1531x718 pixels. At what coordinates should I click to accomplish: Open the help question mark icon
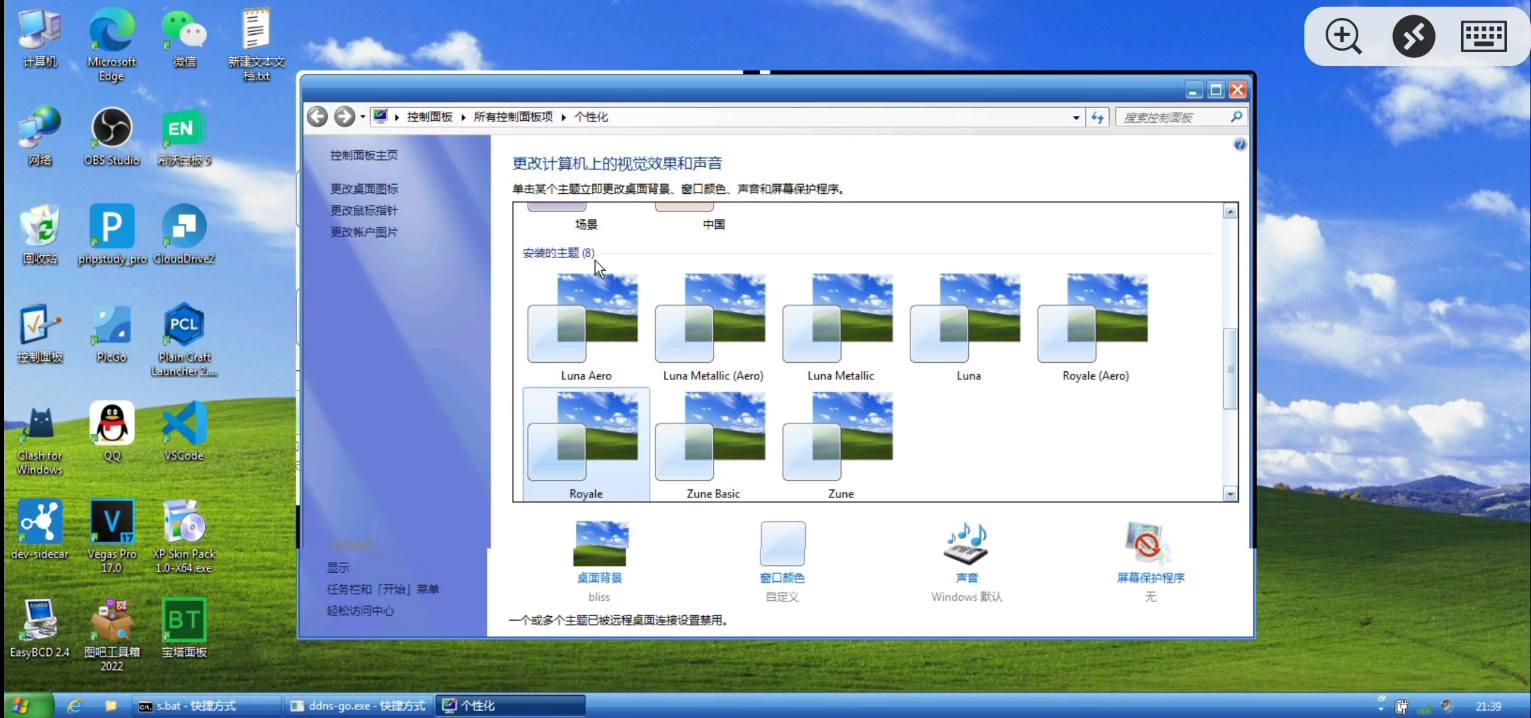coord(1240,145)
